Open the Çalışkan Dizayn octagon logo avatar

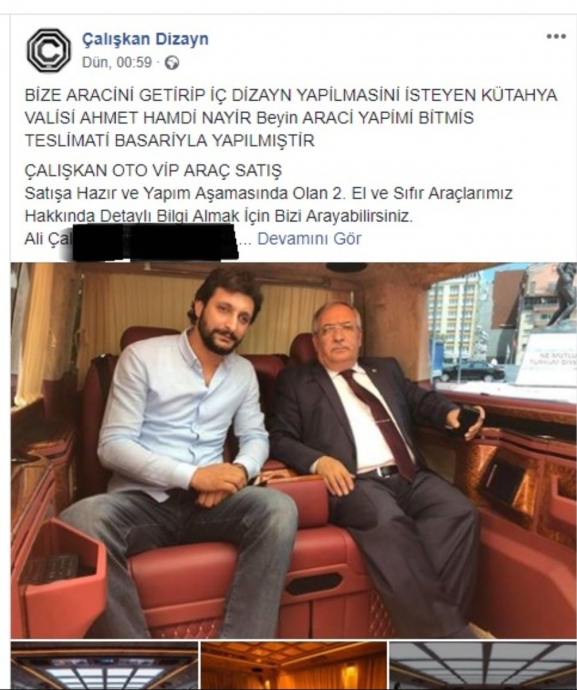point(48,50)
